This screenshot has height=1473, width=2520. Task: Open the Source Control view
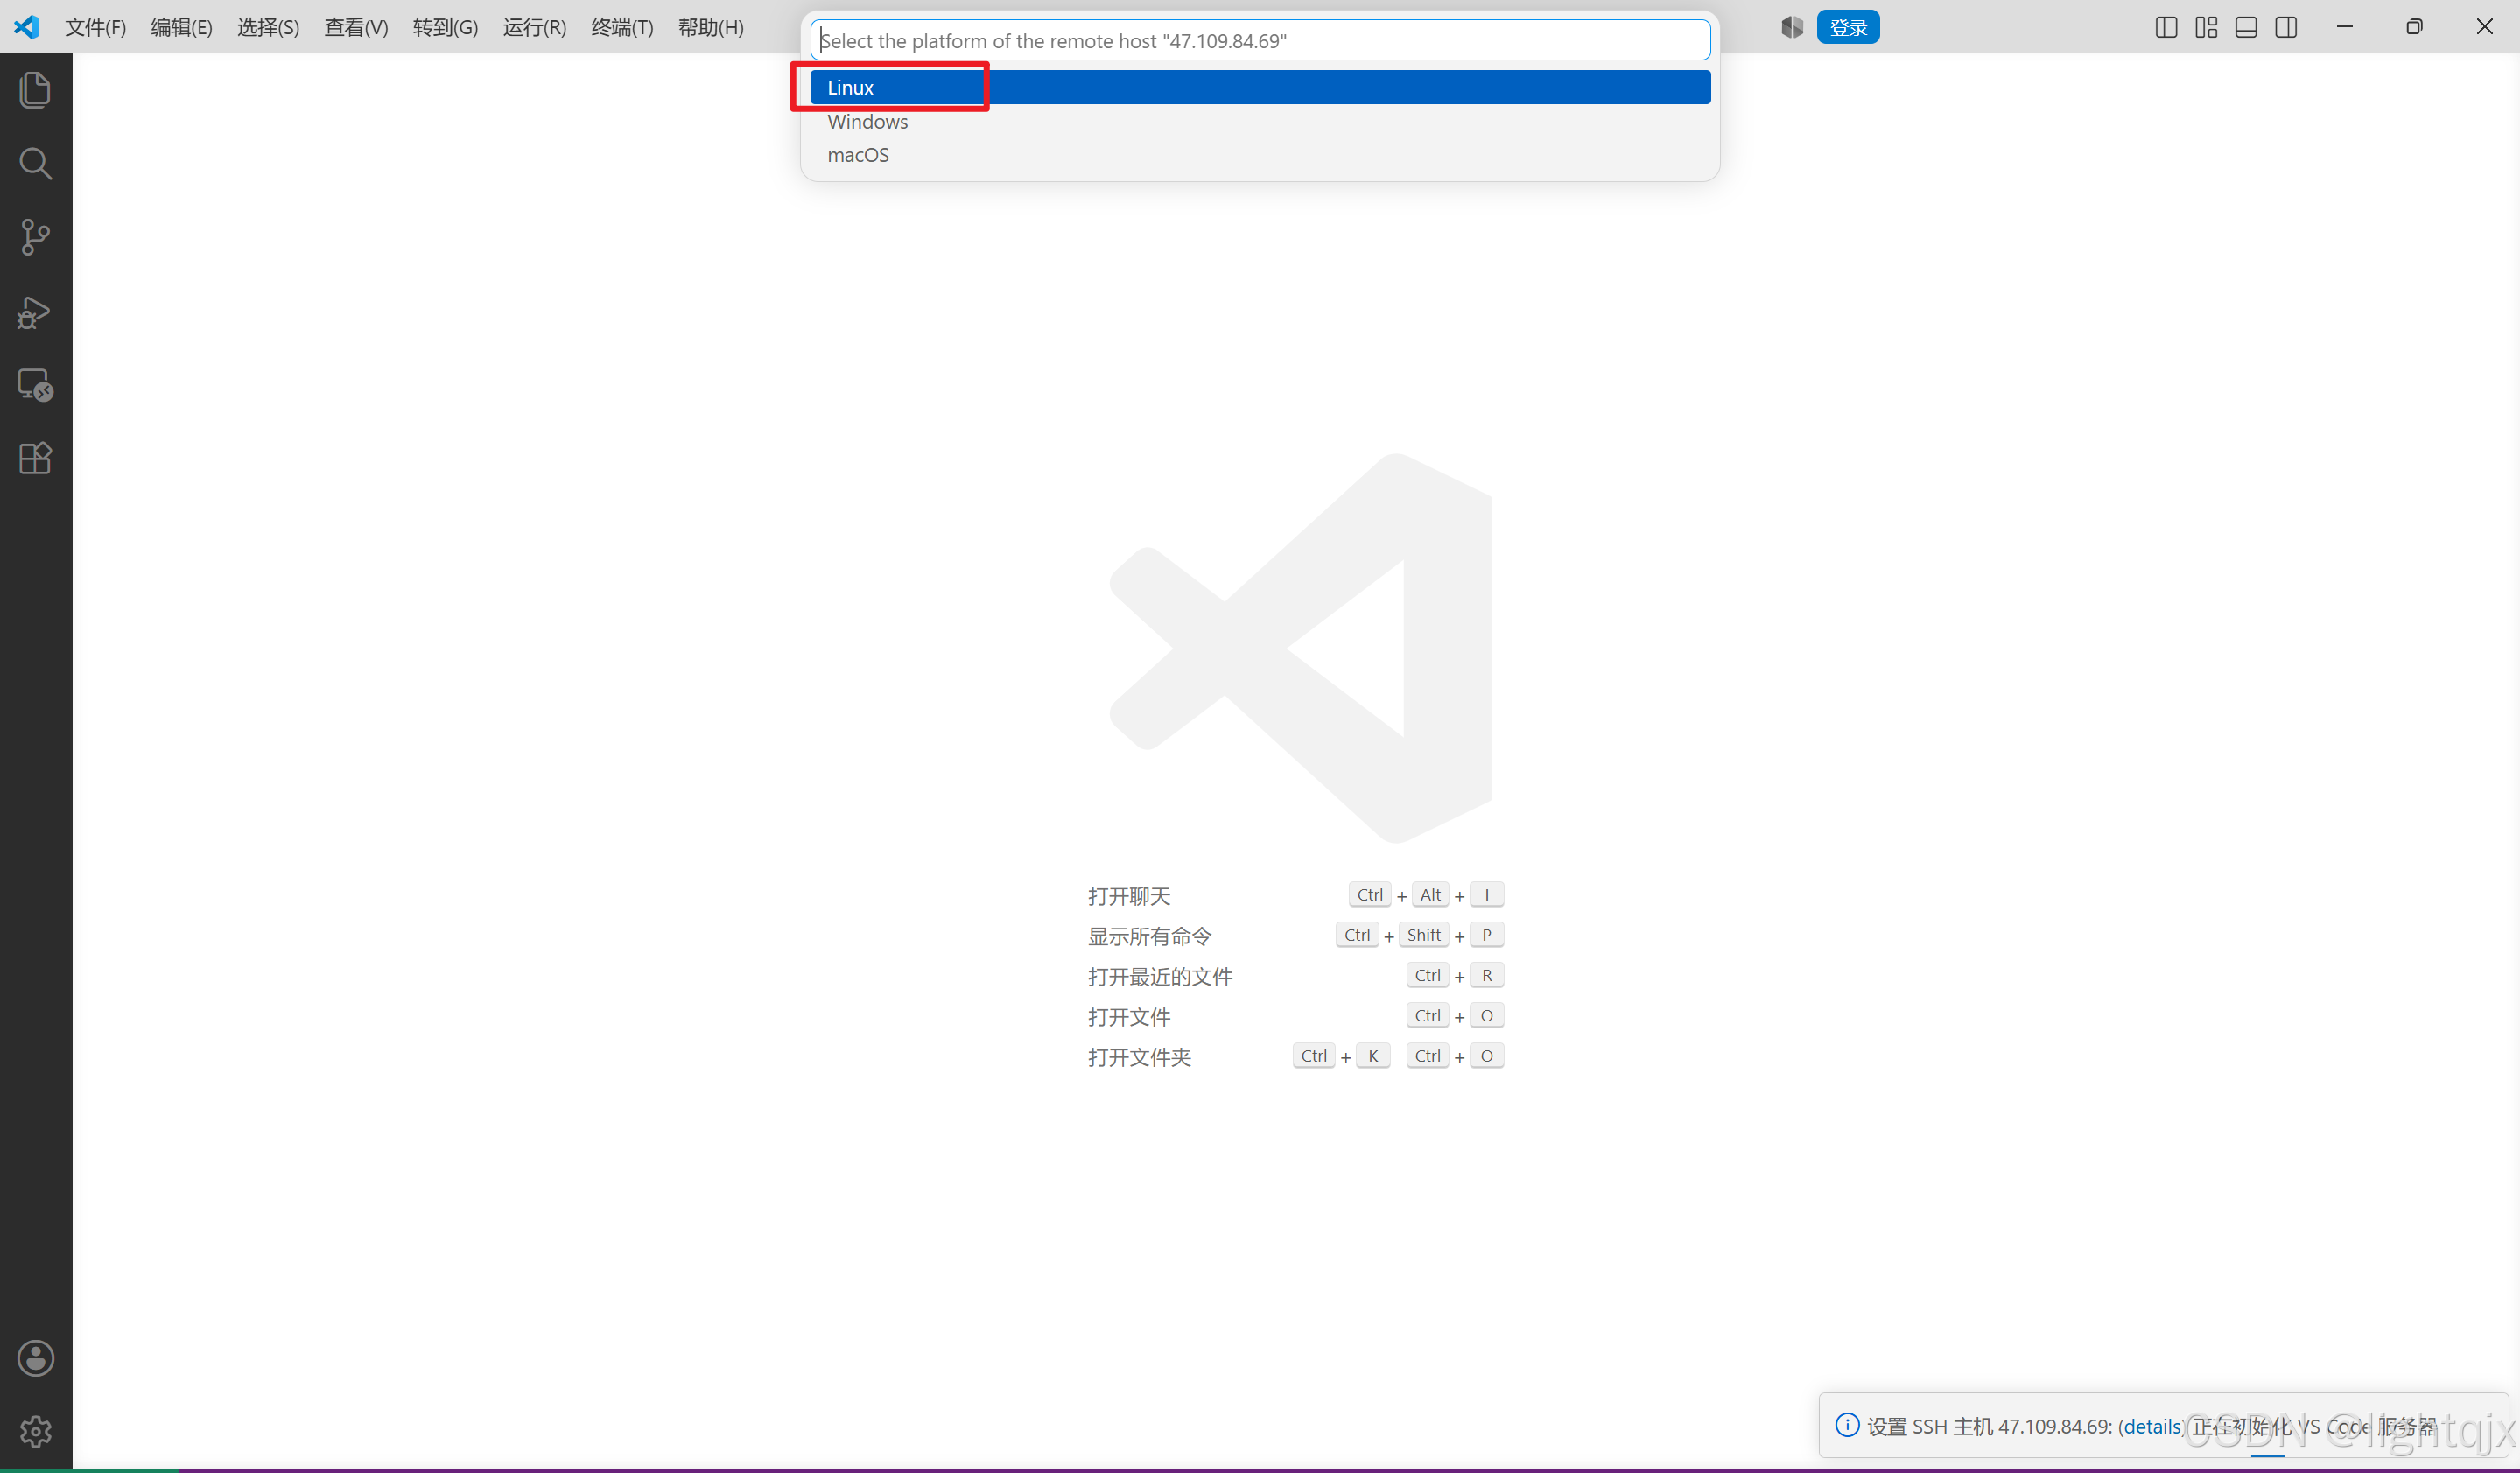35,237
